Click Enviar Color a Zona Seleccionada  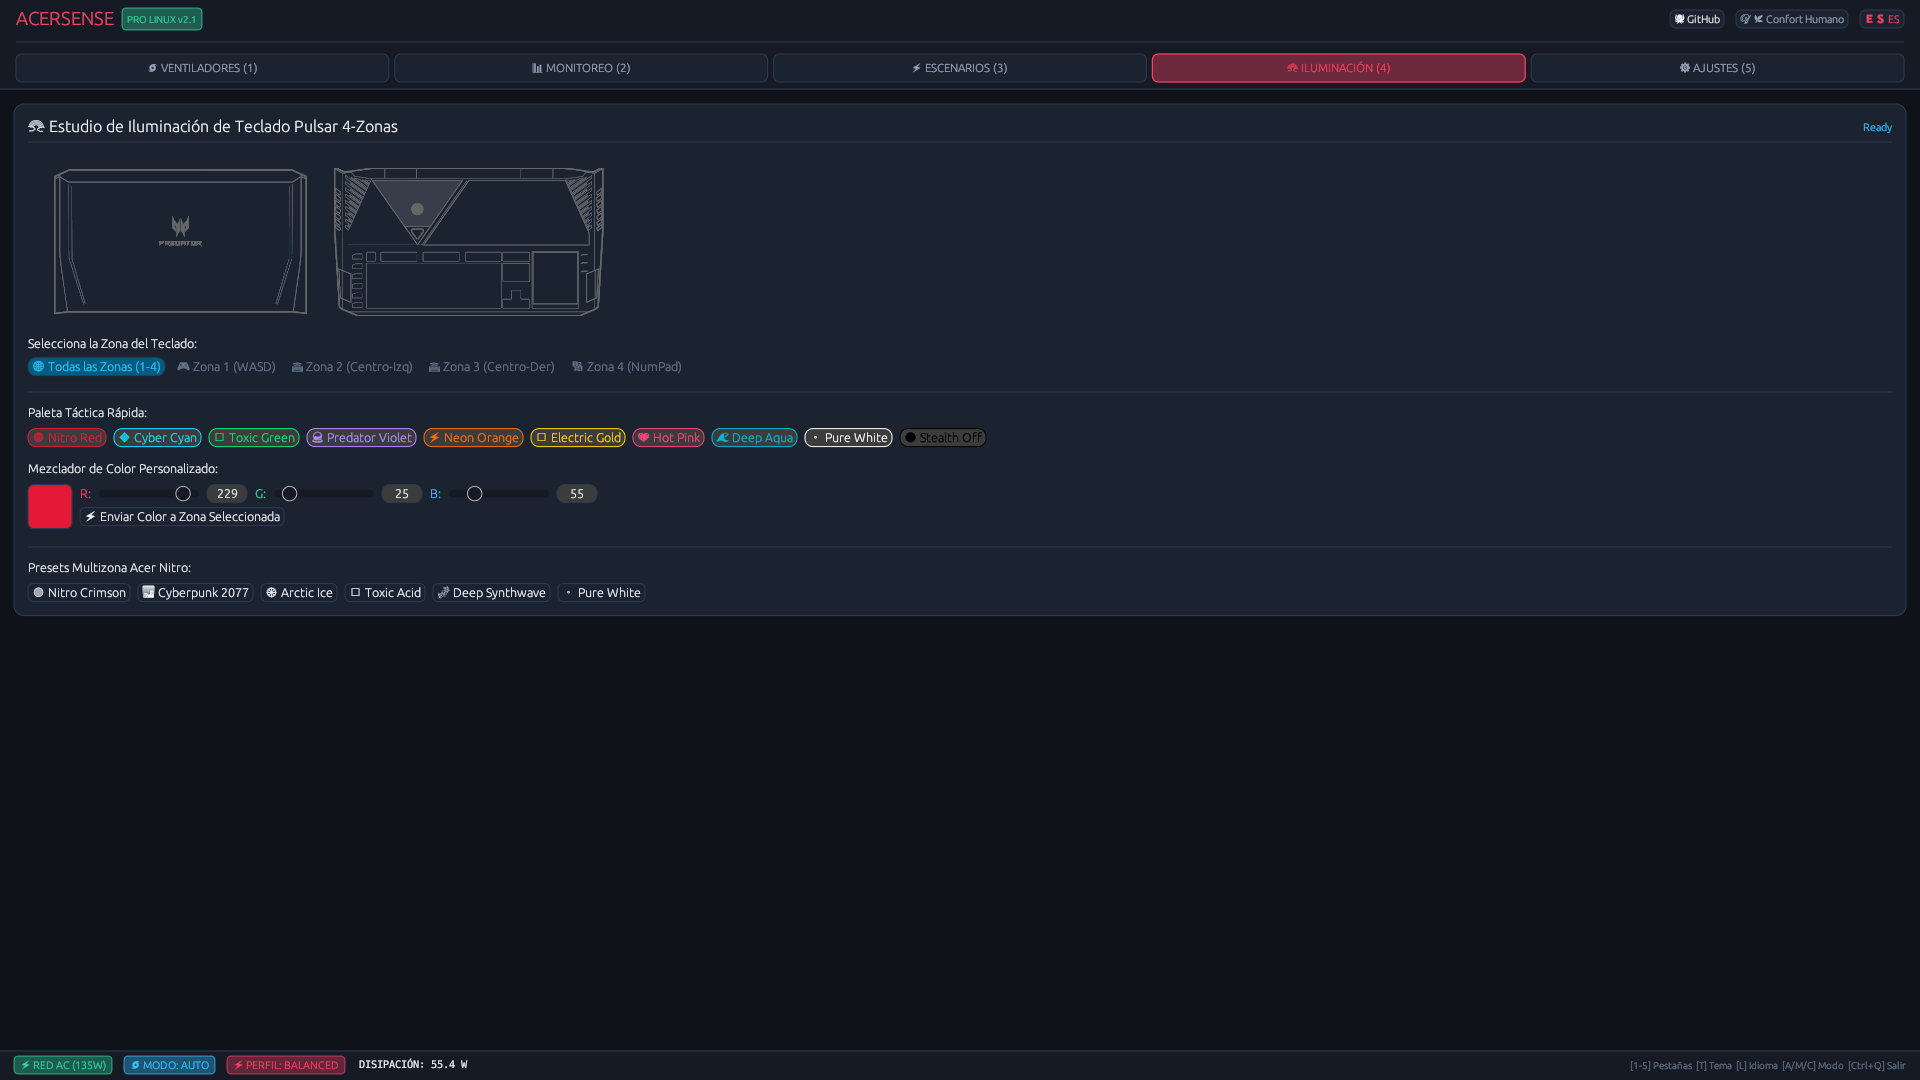click(x=182, y=517)
